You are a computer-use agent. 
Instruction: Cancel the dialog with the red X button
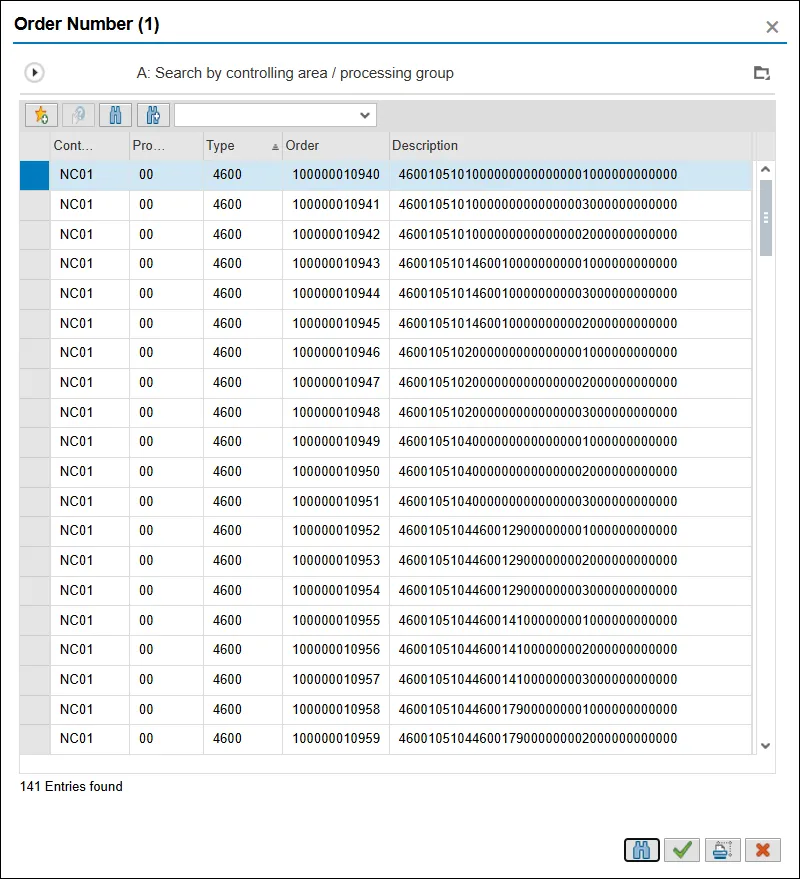pos(762,849)
